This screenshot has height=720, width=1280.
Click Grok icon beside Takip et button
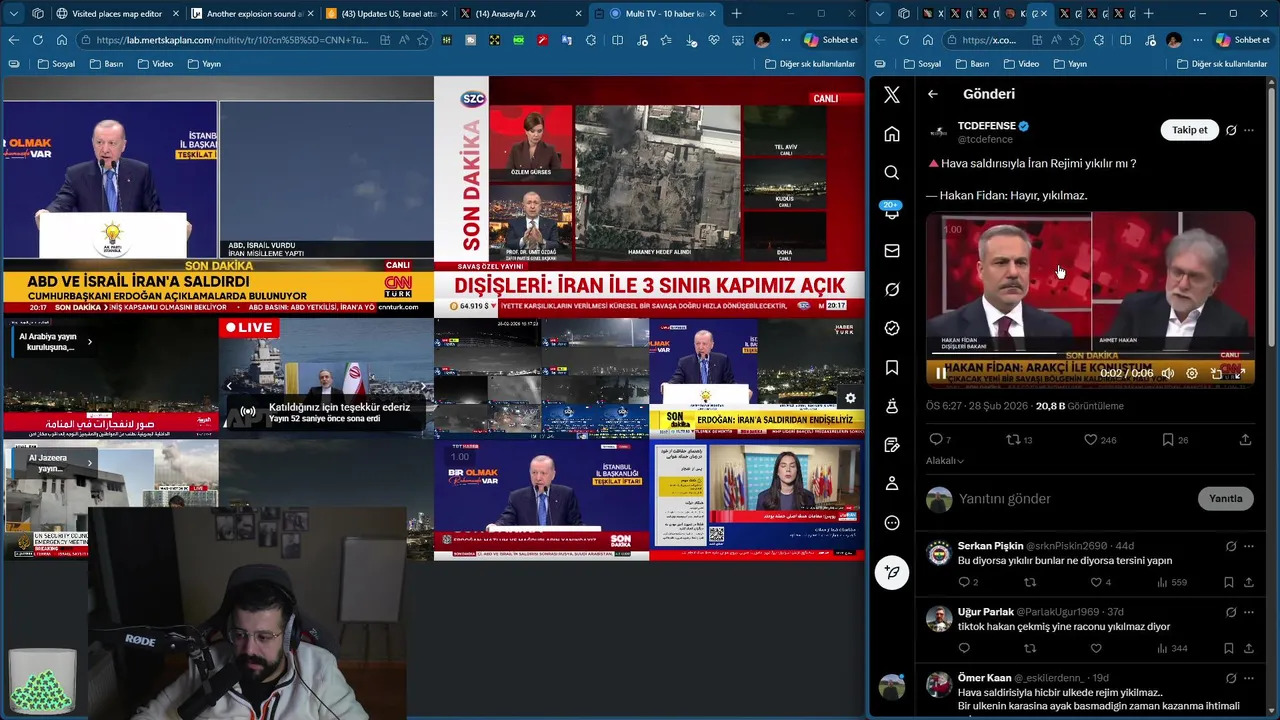click(x=1231, y=130)
